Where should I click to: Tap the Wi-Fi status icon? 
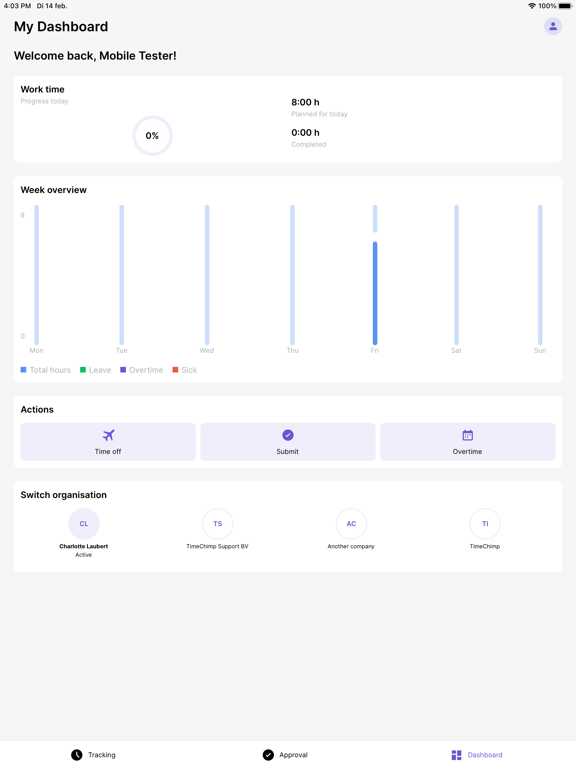click(531, 6)
